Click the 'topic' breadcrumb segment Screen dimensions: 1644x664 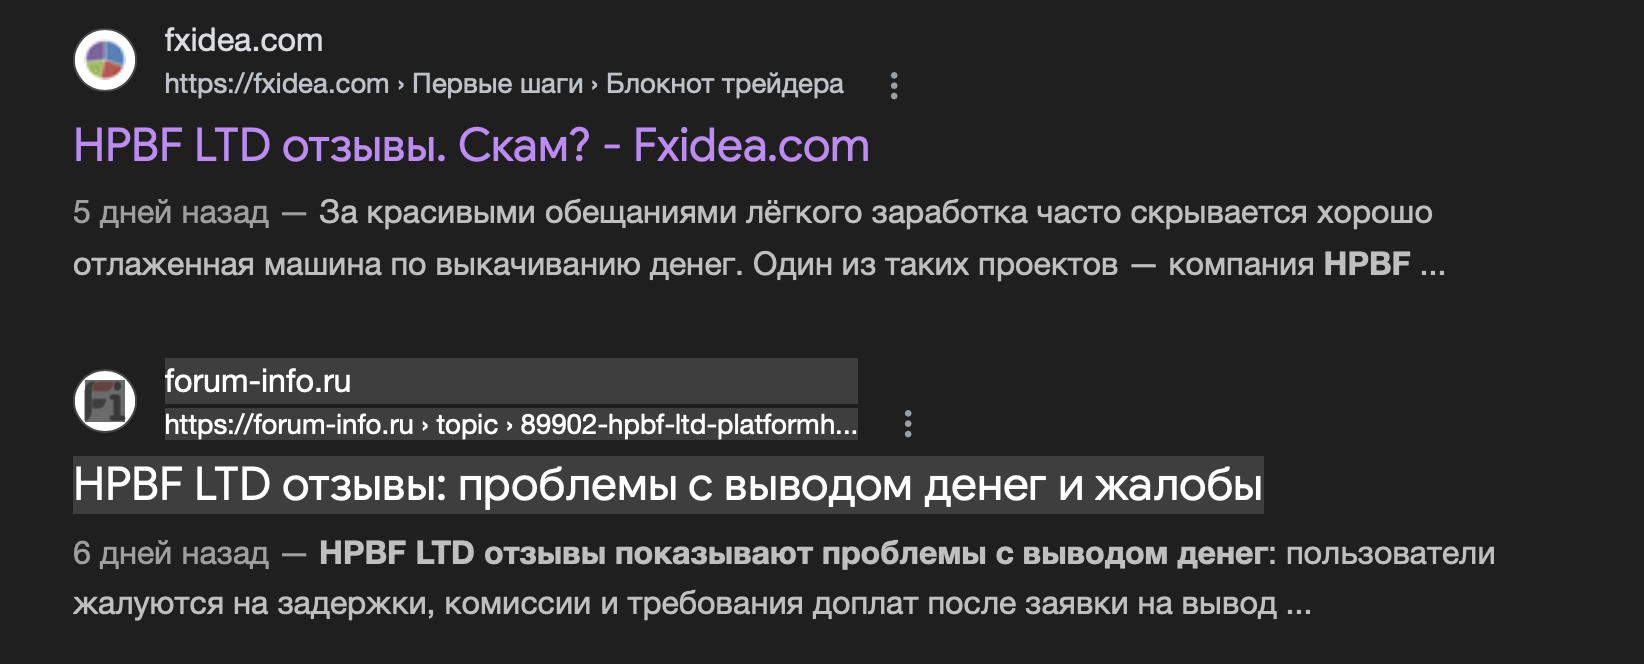[466, 425]
